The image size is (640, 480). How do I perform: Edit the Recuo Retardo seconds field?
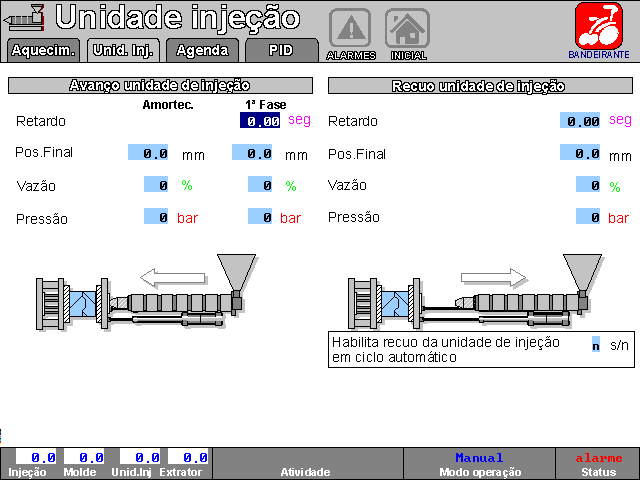click(x=580, y=121)
